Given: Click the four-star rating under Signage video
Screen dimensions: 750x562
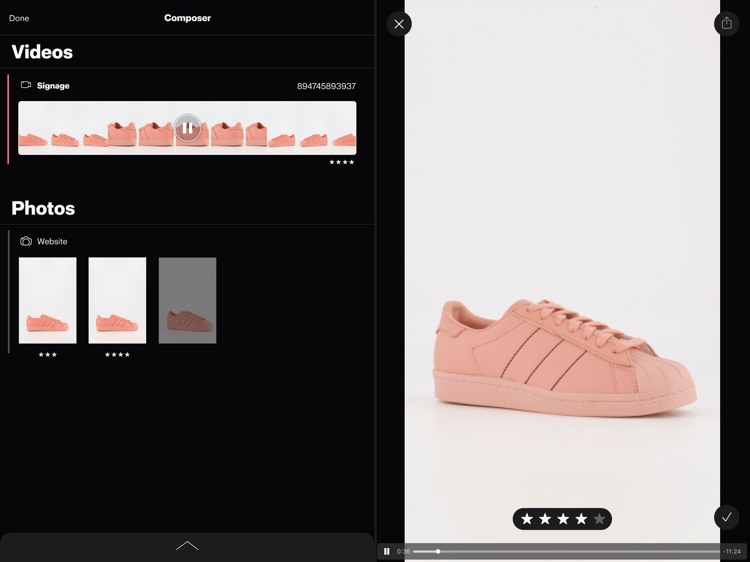Looking at the screenshot, I should pyautogui.click(x=342, y=162).
